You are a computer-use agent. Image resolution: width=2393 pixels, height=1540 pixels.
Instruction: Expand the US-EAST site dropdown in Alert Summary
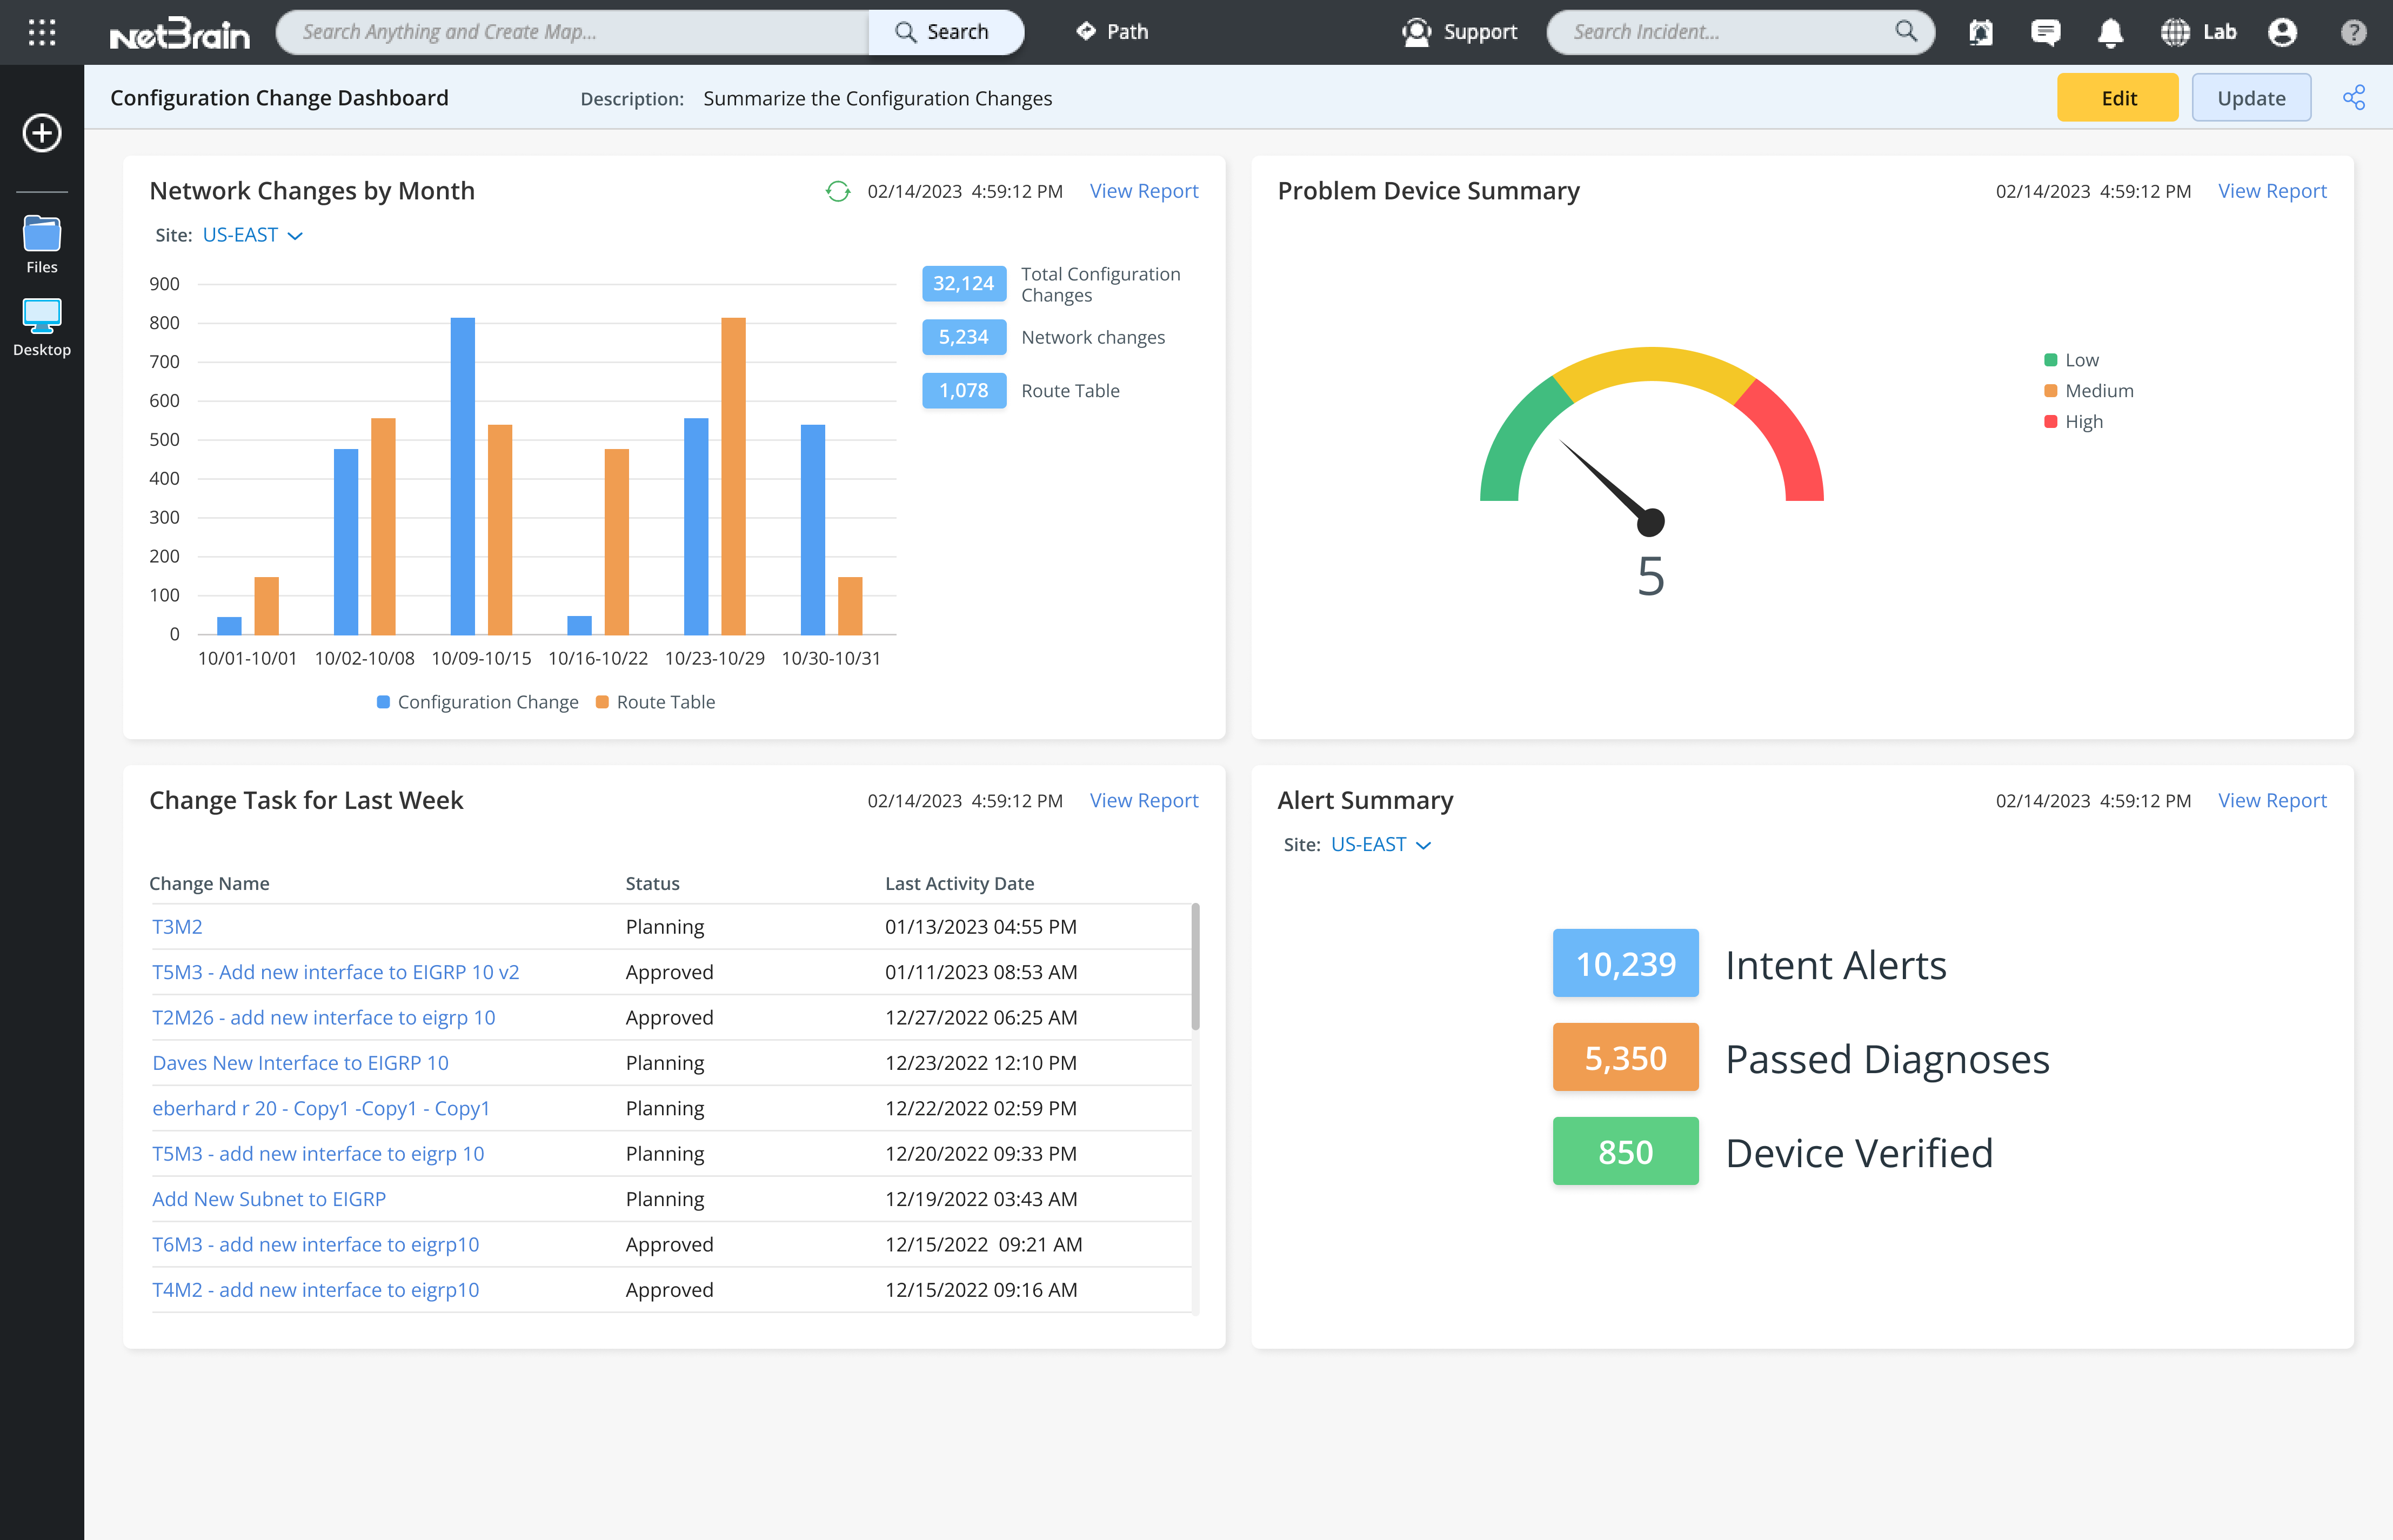click(1380, 845)
